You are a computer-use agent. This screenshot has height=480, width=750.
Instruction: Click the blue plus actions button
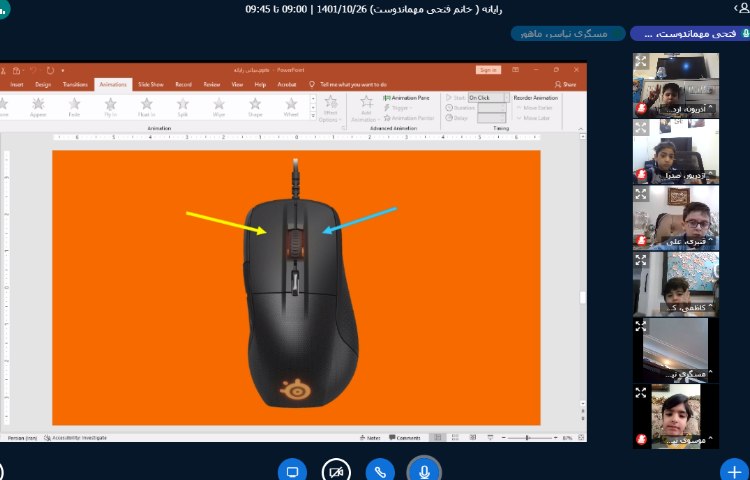pyautogui.click(x=734, y=469)
